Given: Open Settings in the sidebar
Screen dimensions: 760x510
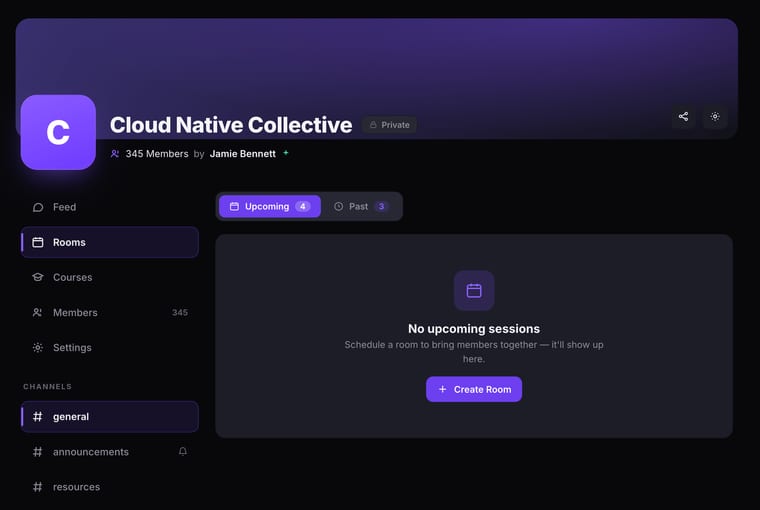Looking at the screenshot, I should tap(110, 348).
